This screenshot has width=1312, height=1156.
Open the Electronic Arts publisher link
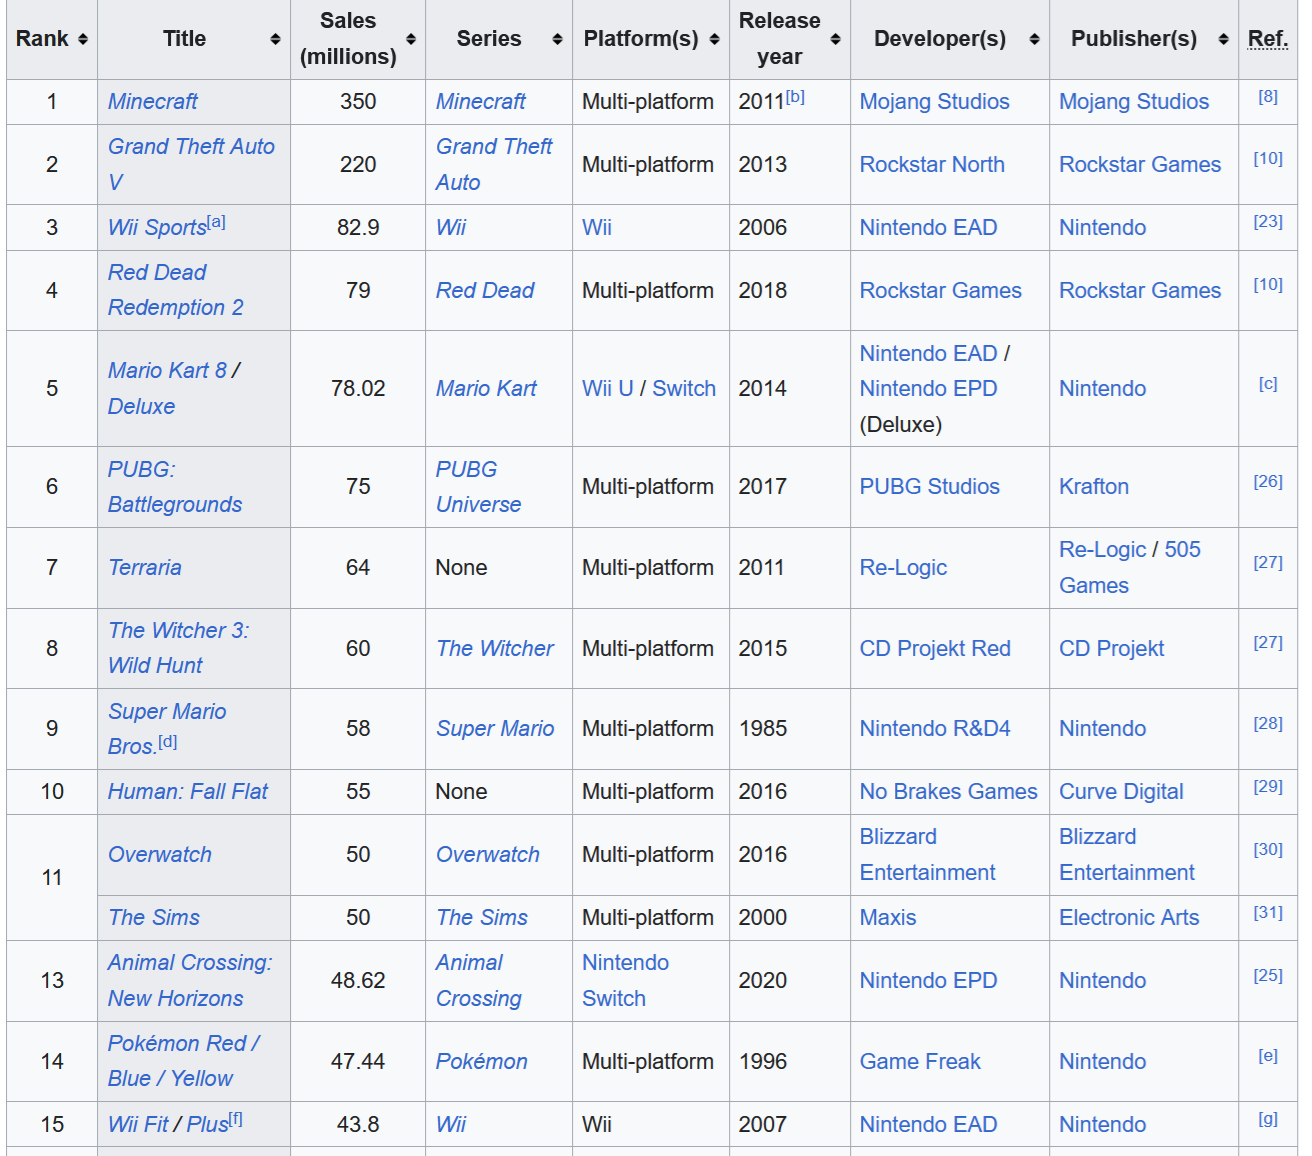click(x=1129, y=918)
